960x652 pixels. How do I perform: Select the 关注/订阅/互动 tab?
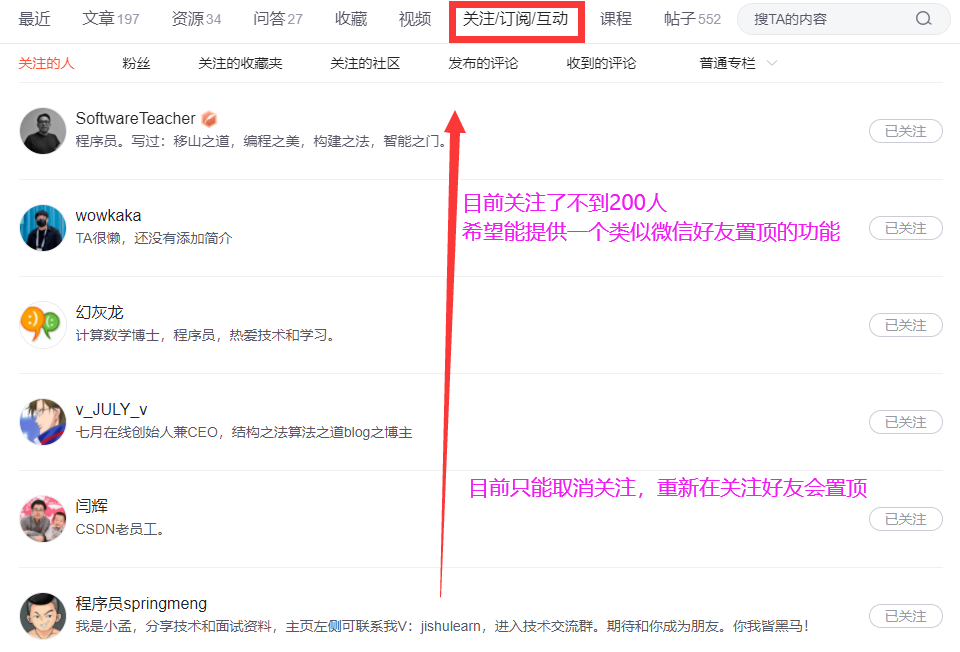point(516,19)
